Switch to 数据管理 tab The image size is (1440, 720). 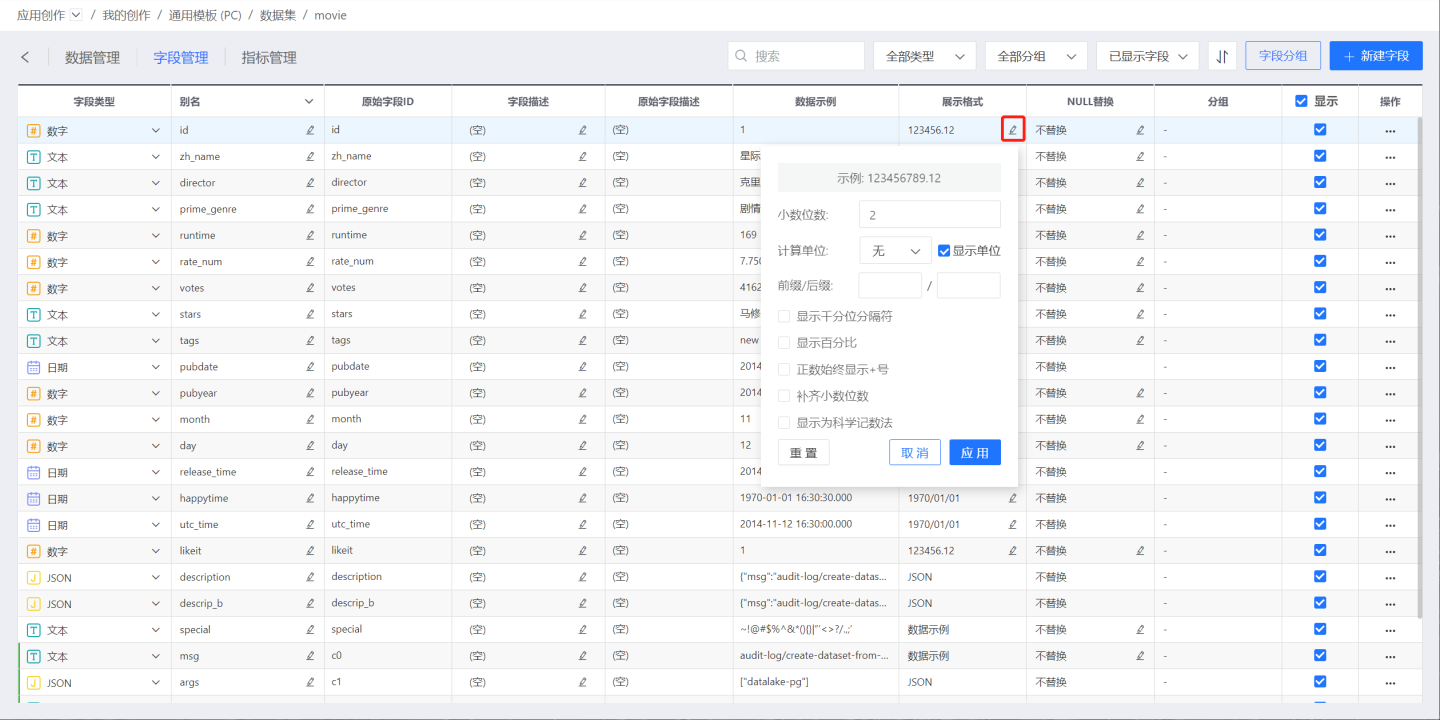tap(92, 57)
